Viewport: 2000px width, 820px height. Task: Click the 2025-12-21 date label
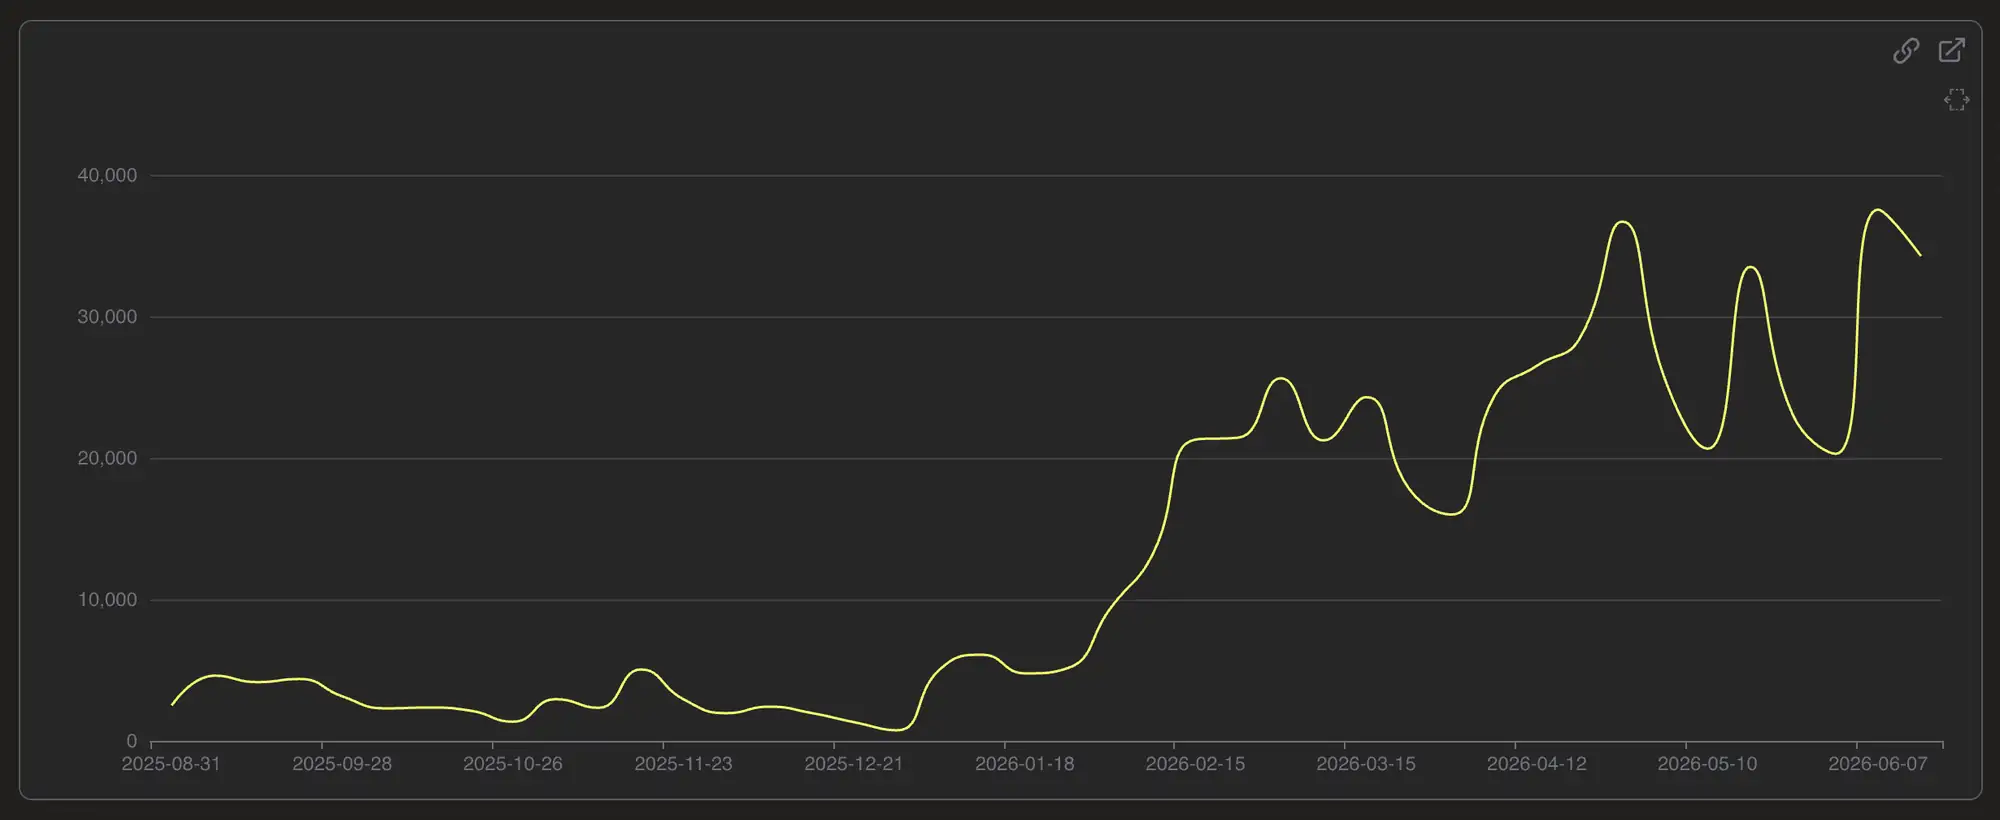pyautogui.click(x=853, y=764)
